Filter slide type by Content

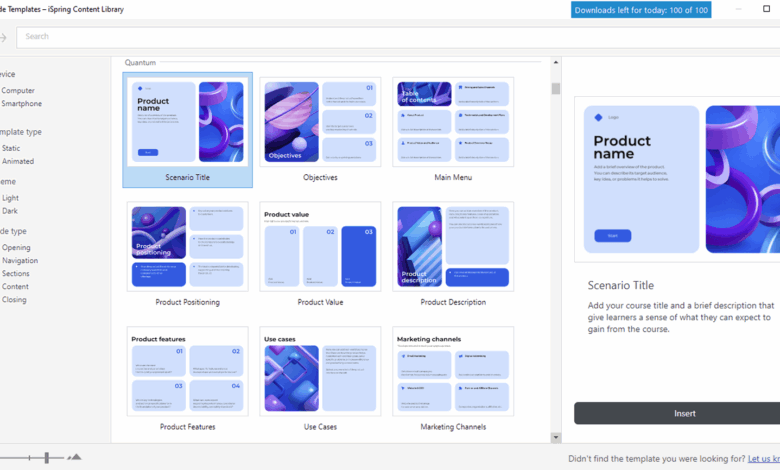pos(15,286)
